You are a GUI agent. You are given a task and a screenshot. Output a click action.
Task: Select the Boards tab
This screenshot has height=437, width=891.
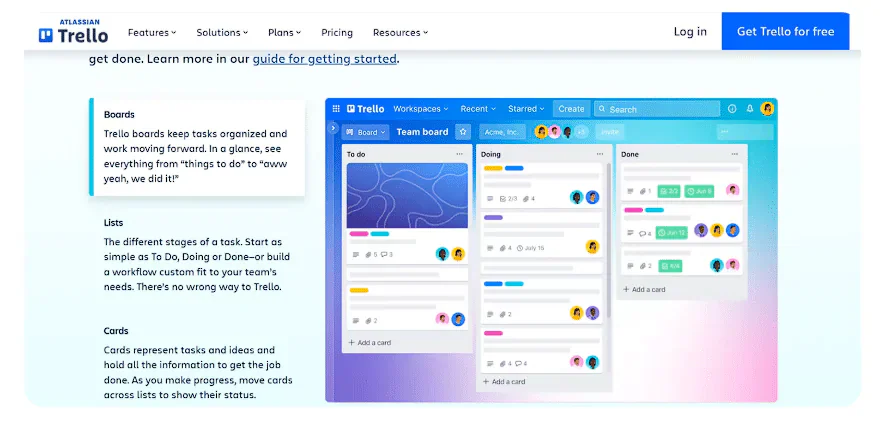199,147
